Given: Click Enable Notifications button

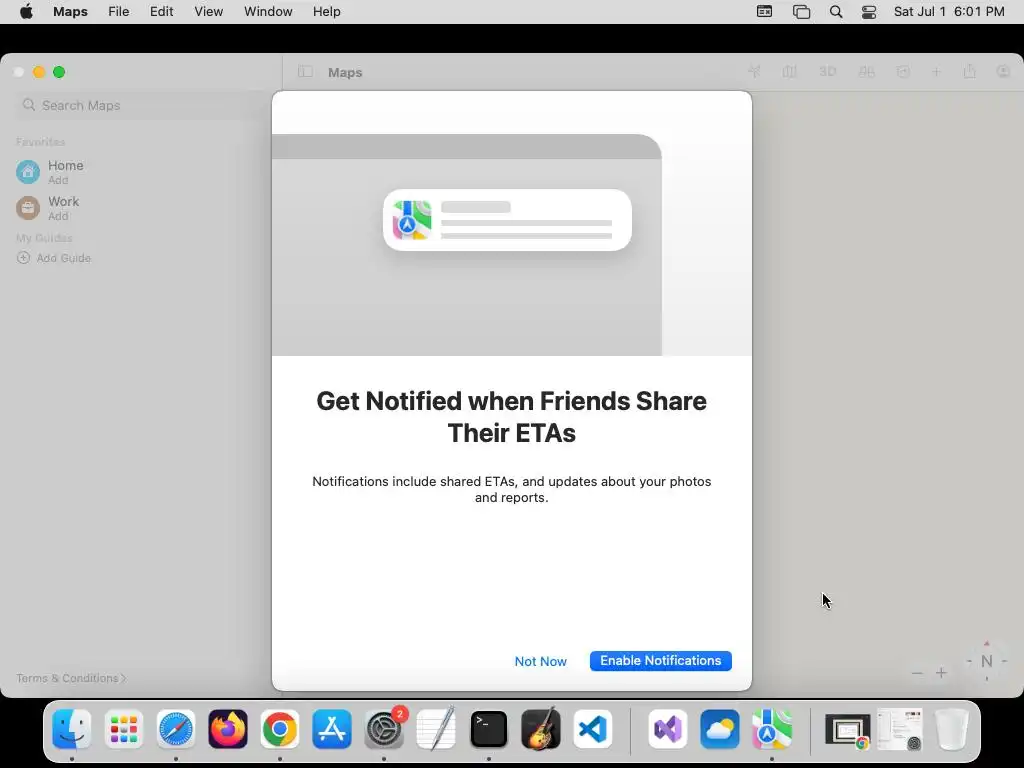Looking at the screenshot, I should pos(660,661).
